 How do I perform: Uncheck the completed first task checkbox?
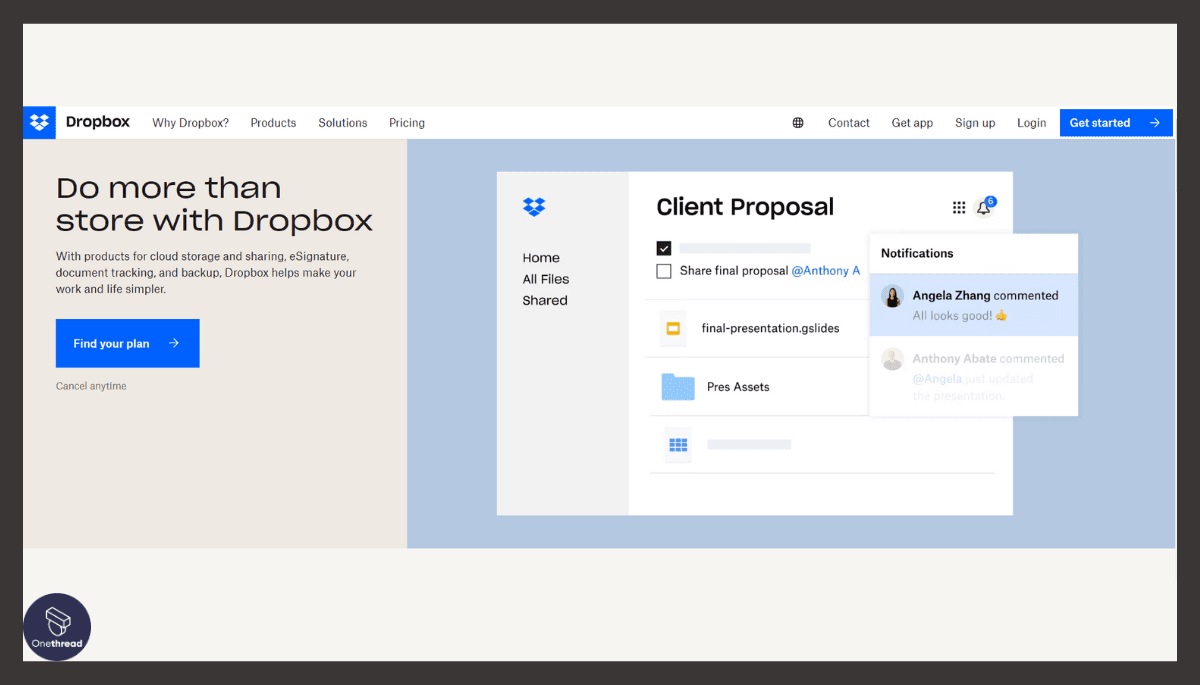pos(664,248)
